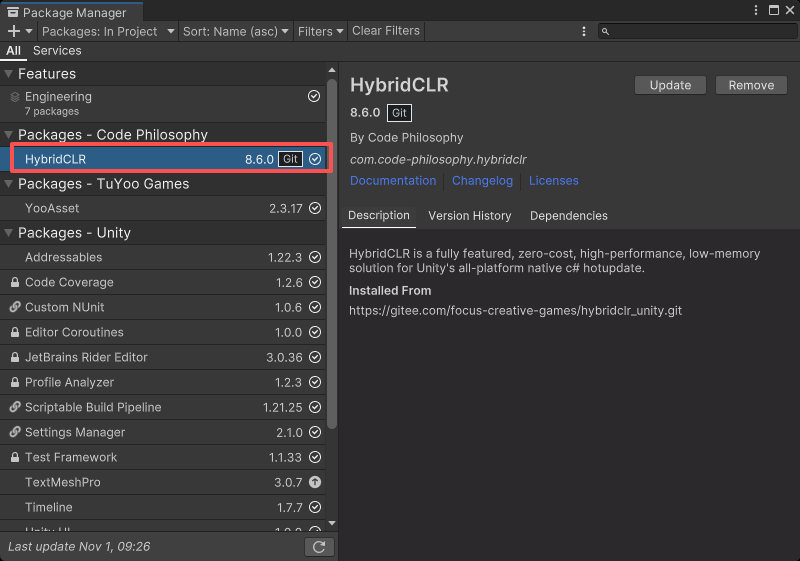This screenshot has height=561, width=800.
Task: Click the package search field
Action: click(x=697, y=31)
